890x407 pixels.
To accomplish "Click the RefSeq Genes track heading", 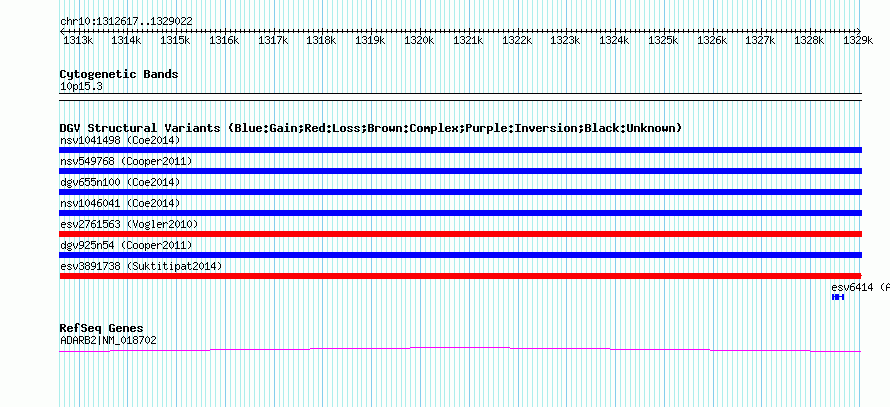I will (102, 328).
